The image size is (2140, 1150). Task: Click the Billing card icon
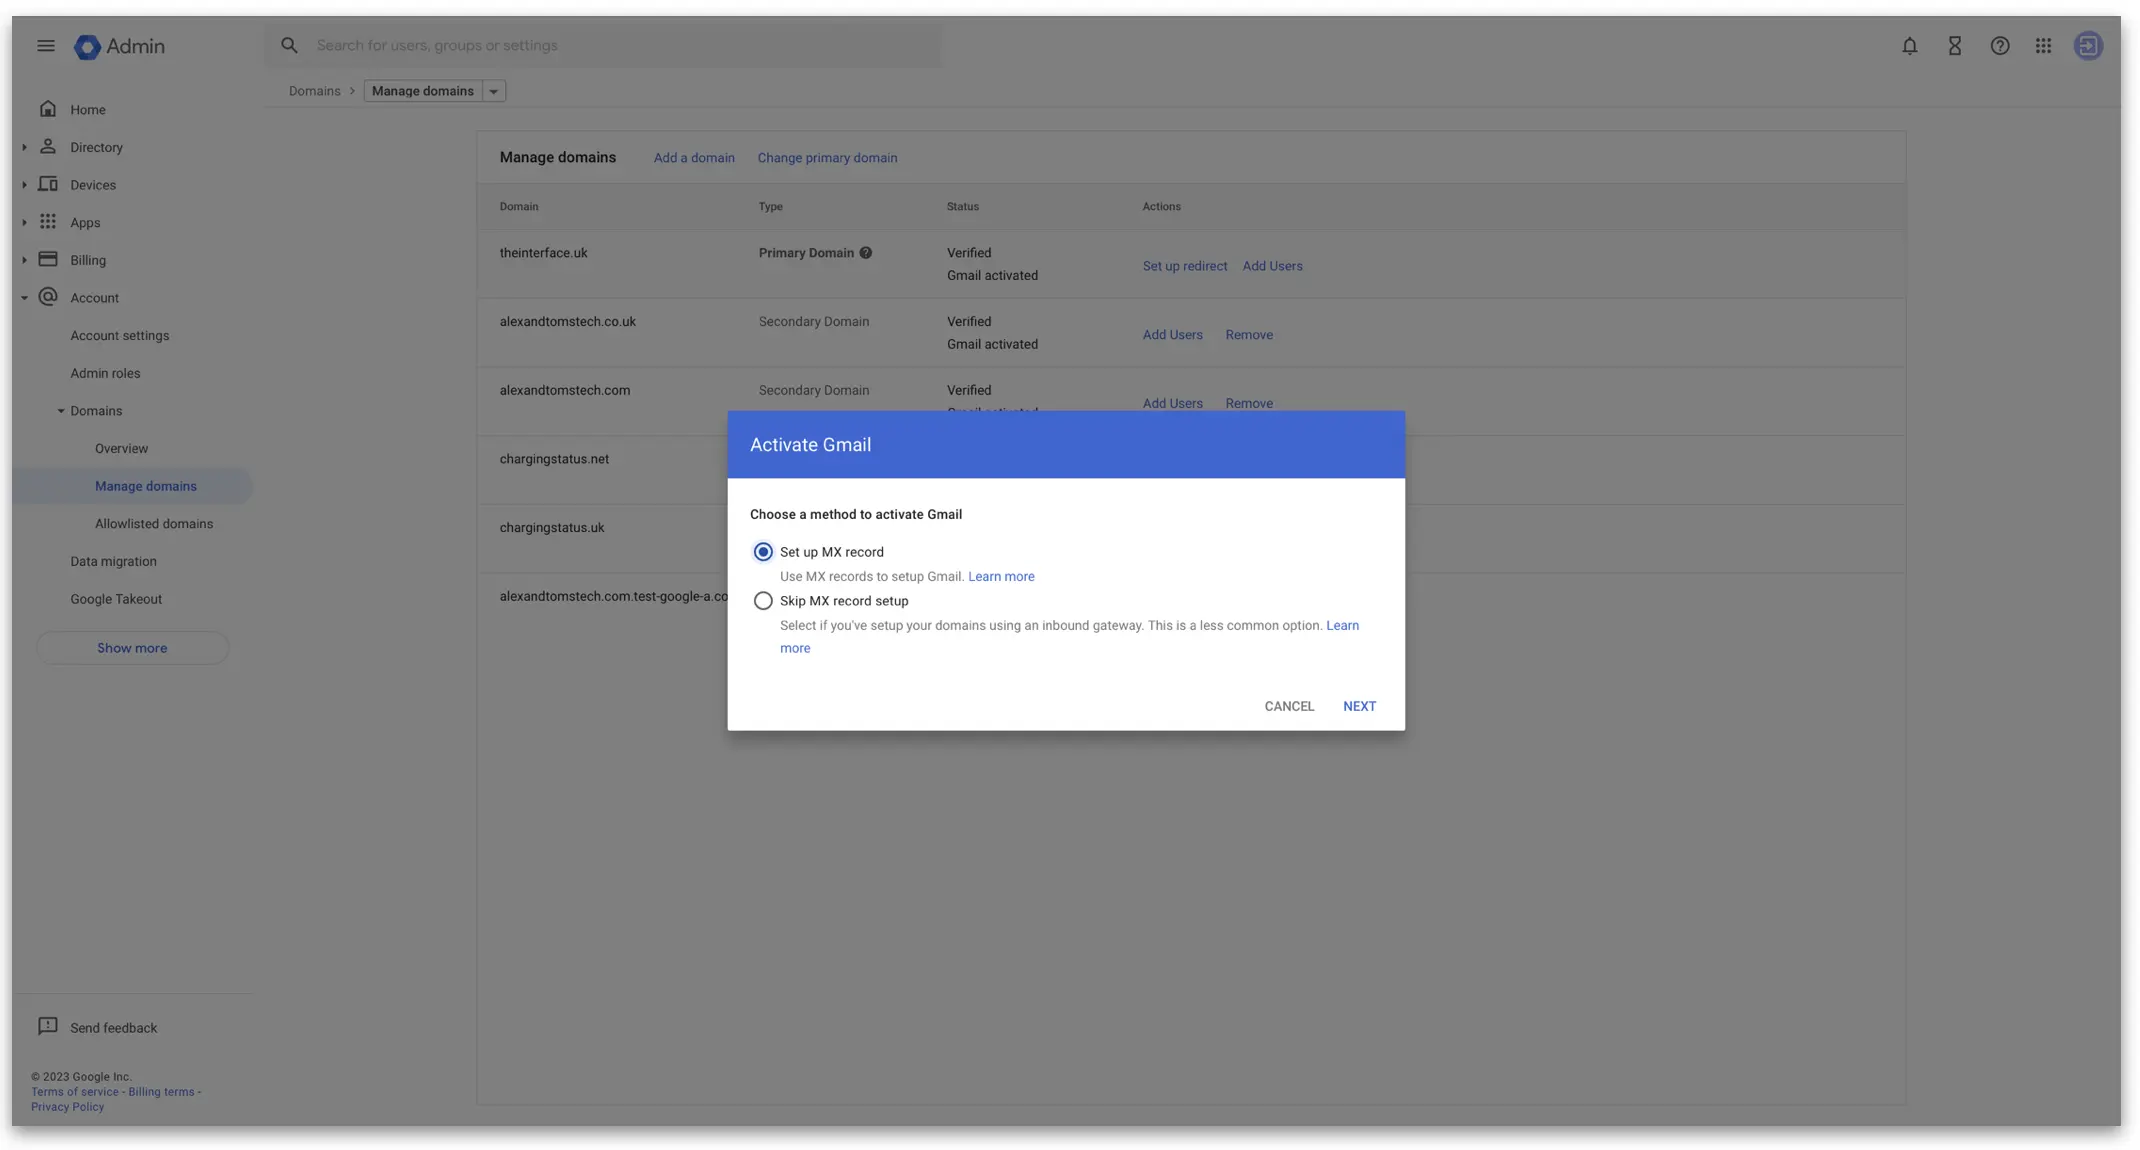coord(48,259)
